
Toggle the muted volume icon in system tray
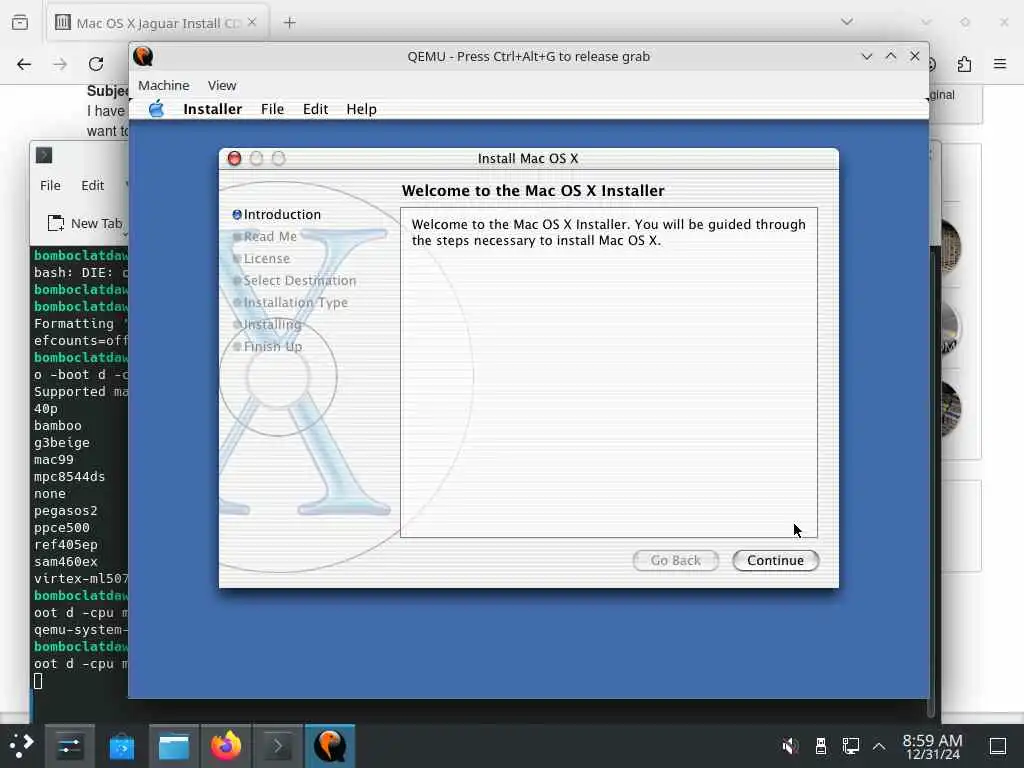791,746
